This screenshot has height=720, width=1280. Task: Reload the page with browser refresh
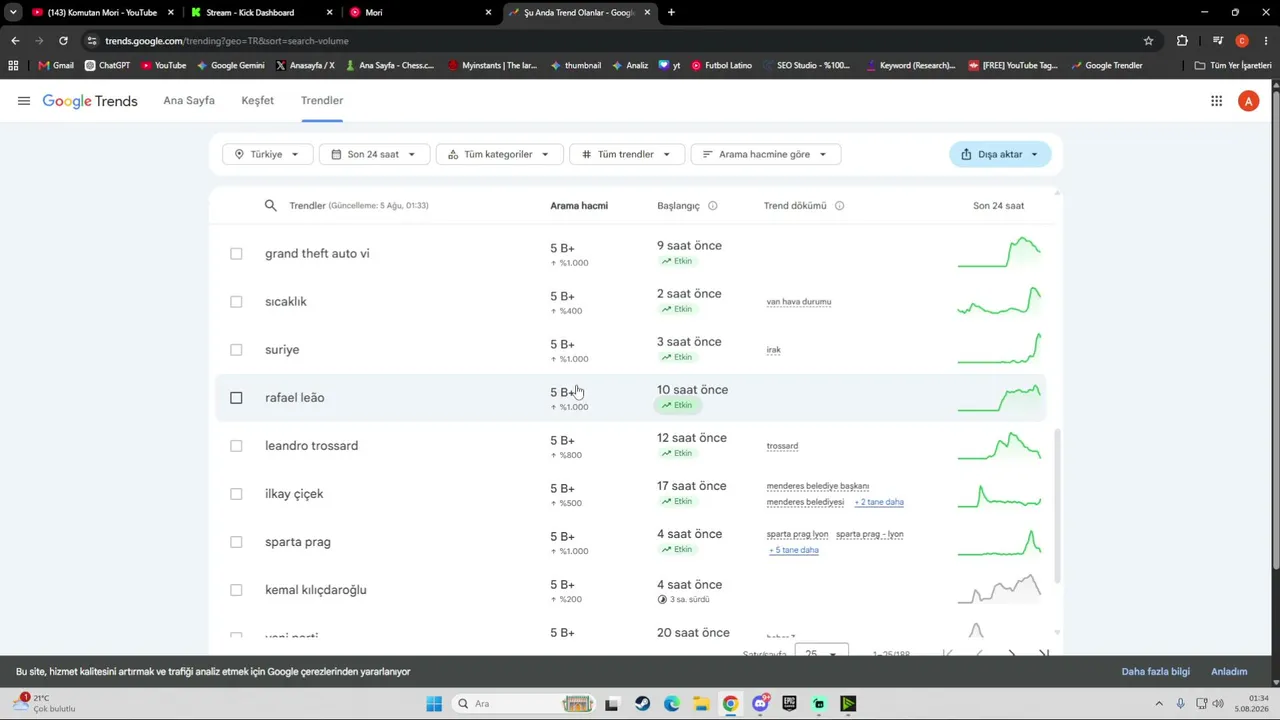coord(63,41)
